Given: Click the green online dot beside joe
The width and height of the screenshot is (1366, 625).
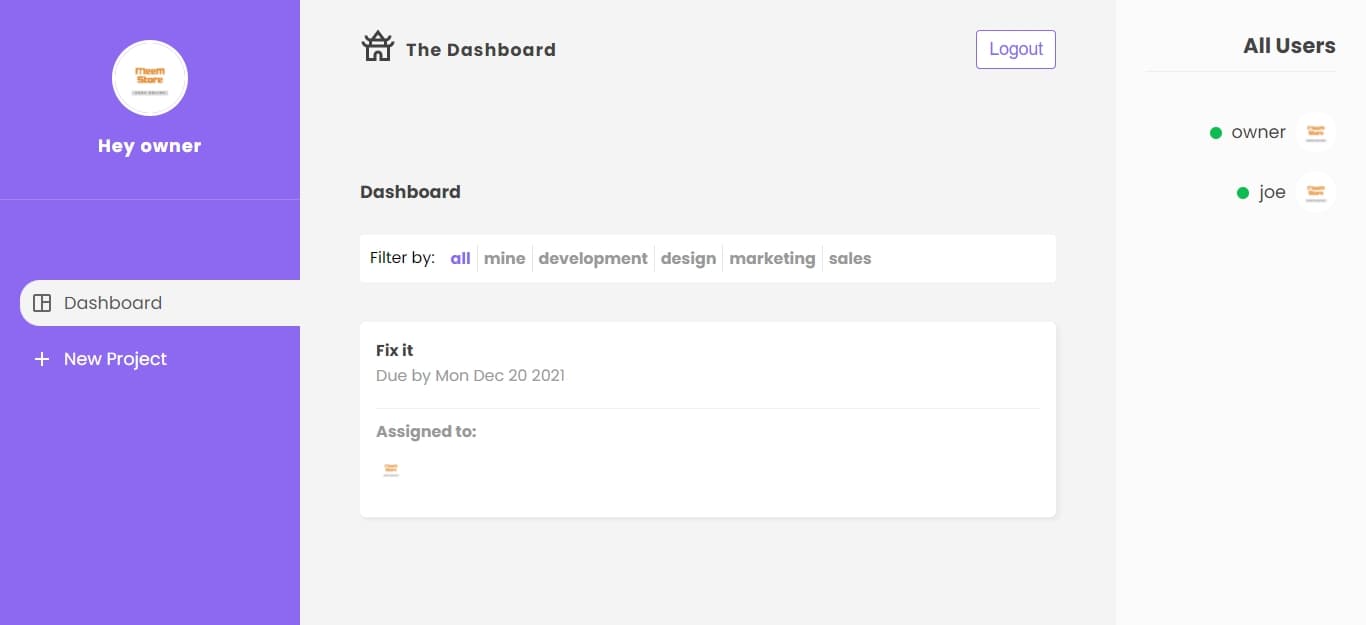Looking at the screenshot, I should (x=1243, y=192).
